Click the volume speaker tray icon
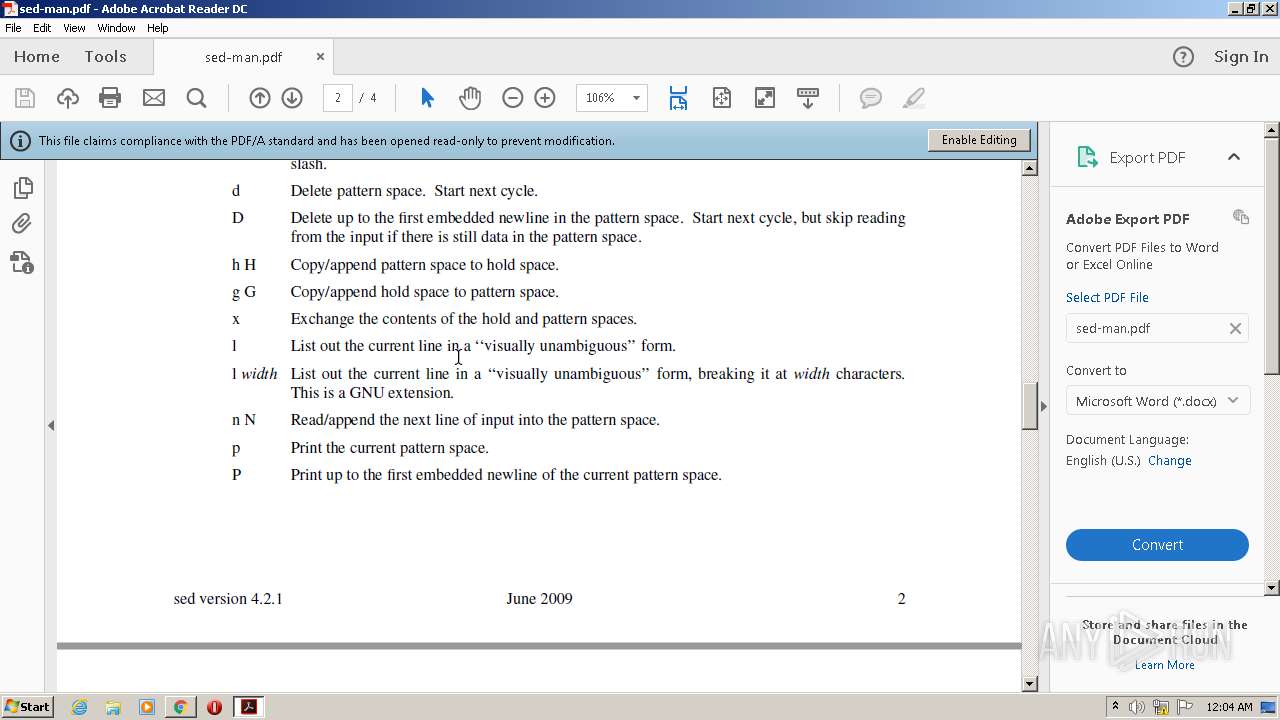The image size is (1280, 720). pos(1137,707)
